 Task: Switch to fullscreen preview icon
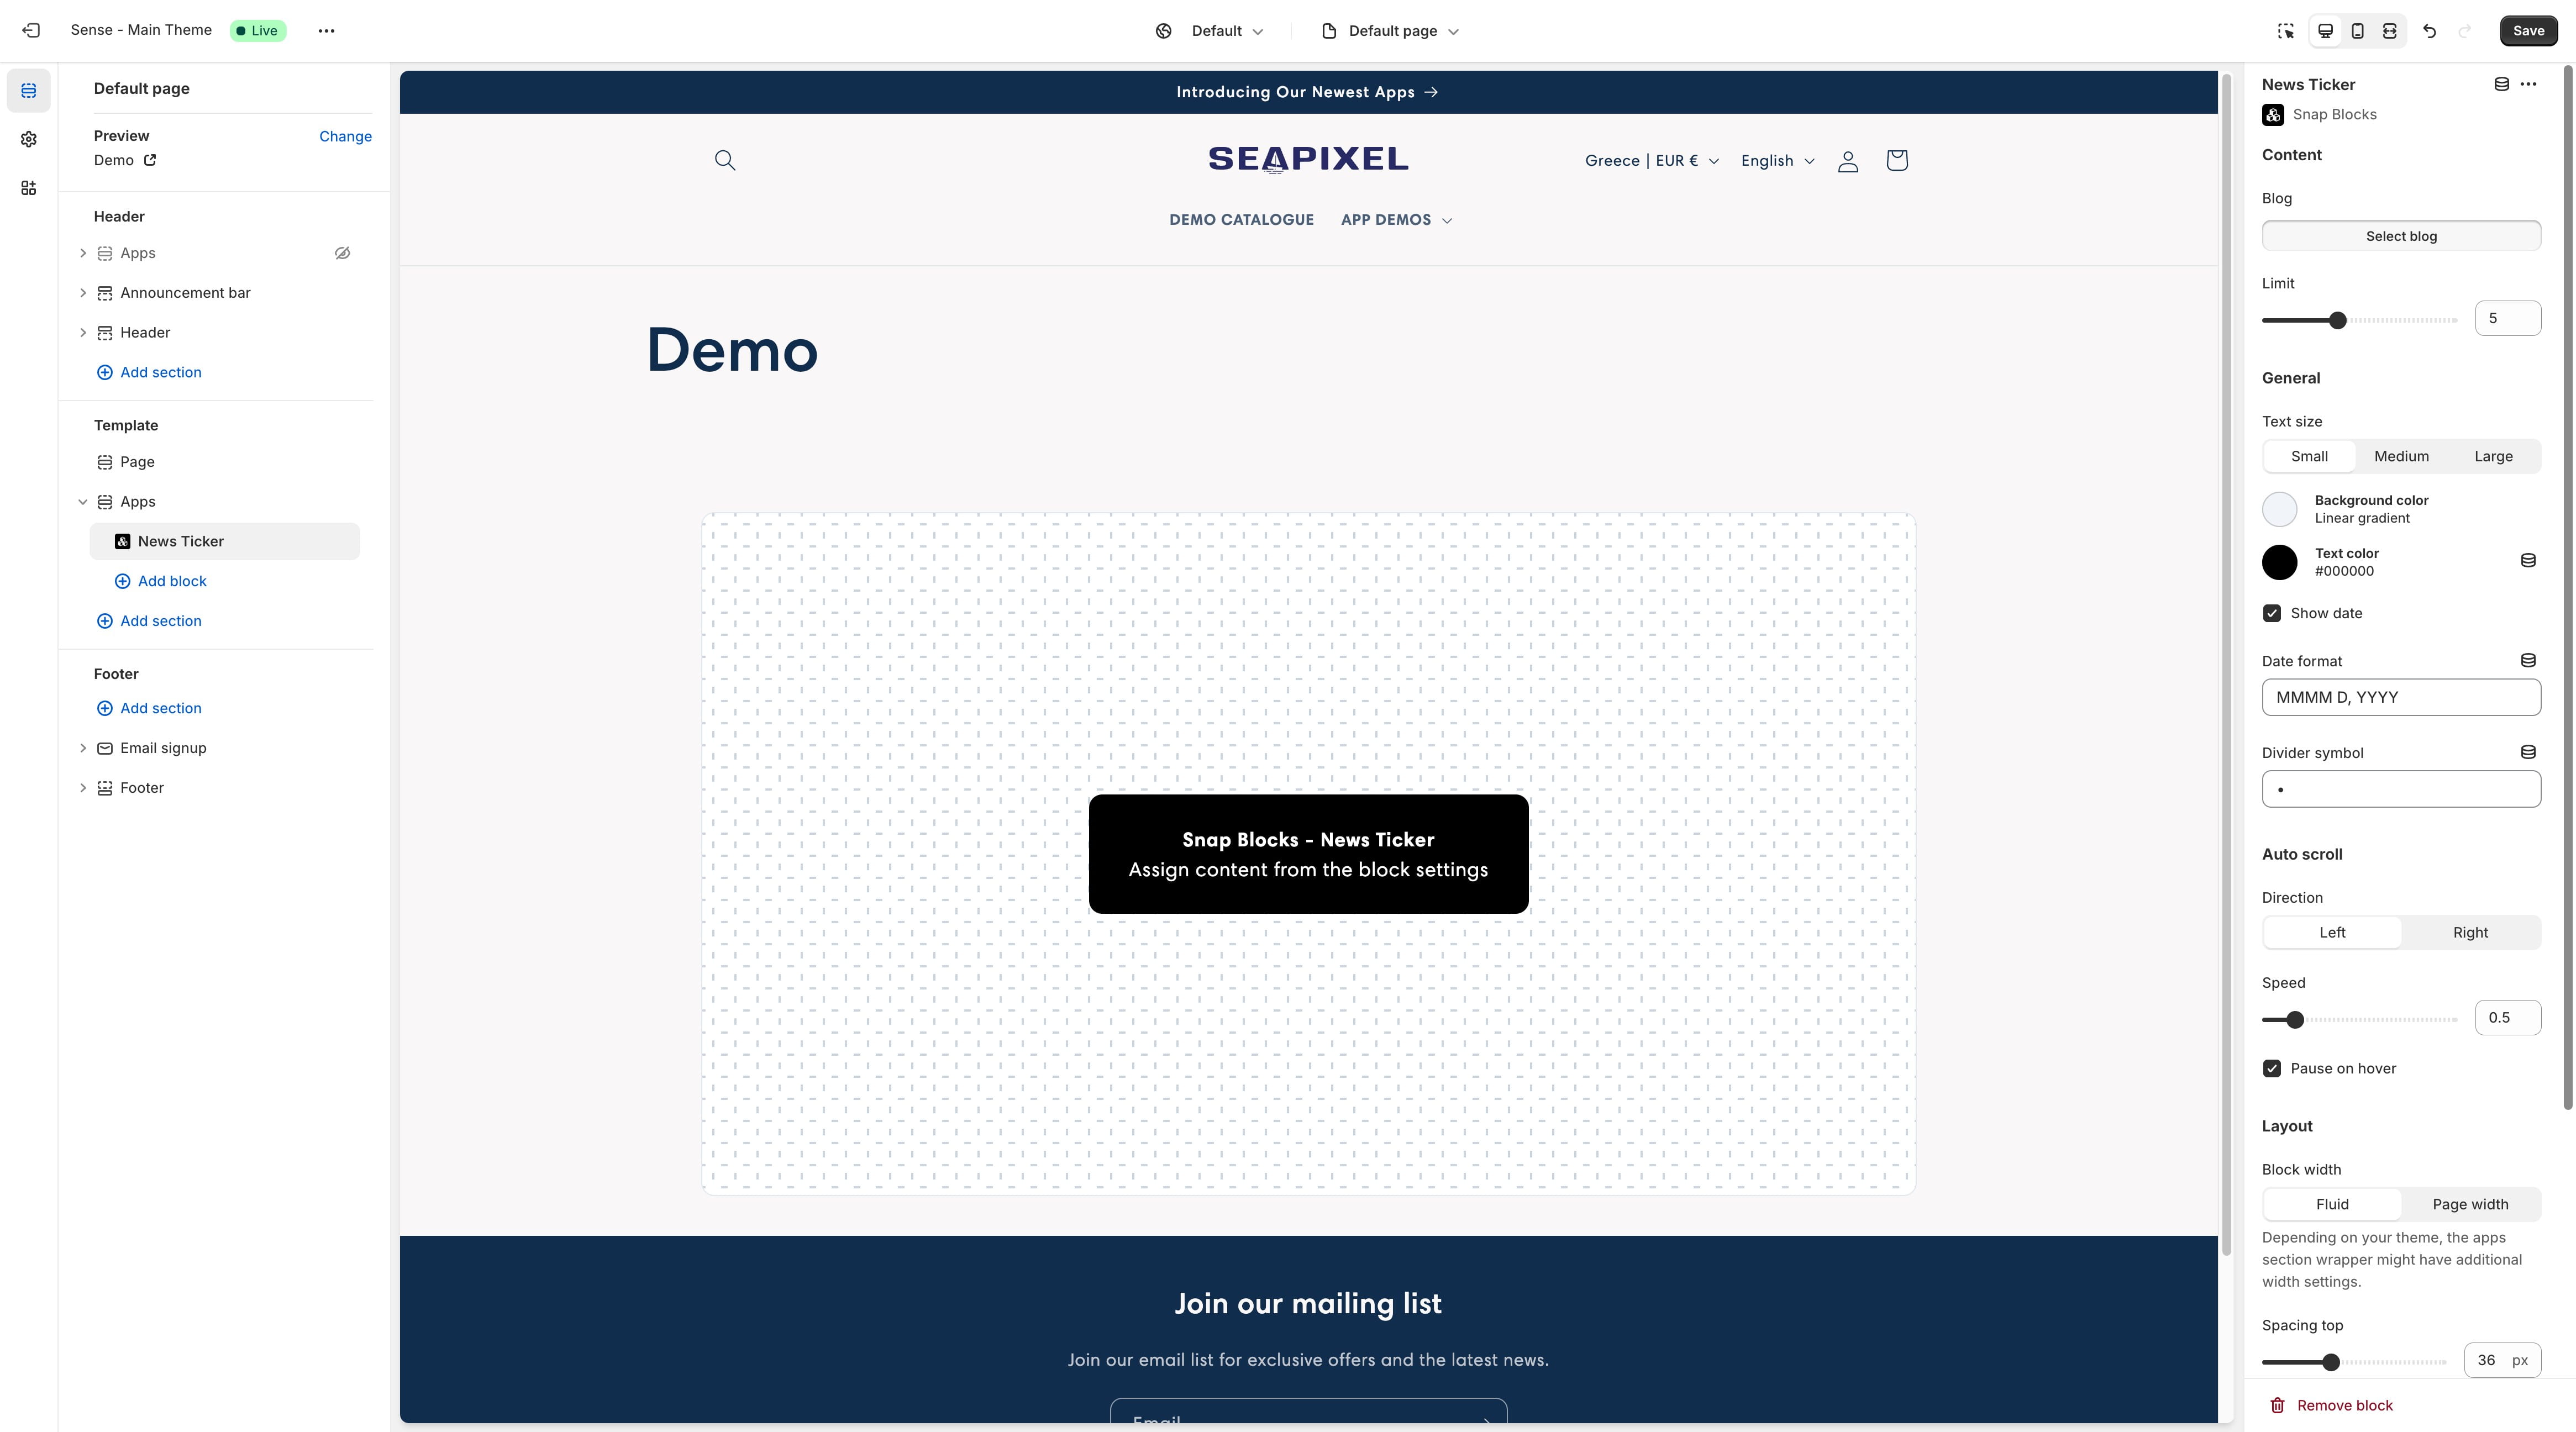pyautogui.click(x=2390, y=31)
